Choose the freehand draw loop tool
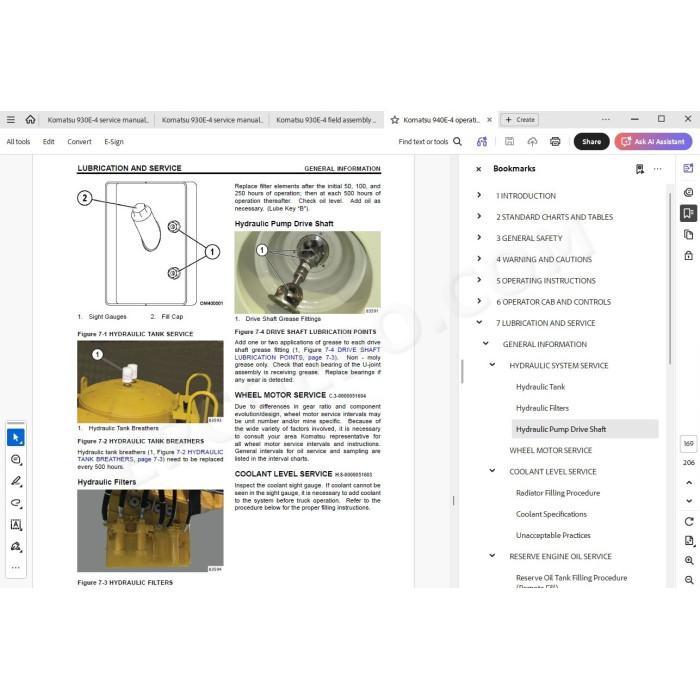Viewport: 700px width, 700px height. pyautogui.click(x=16, y=503)
